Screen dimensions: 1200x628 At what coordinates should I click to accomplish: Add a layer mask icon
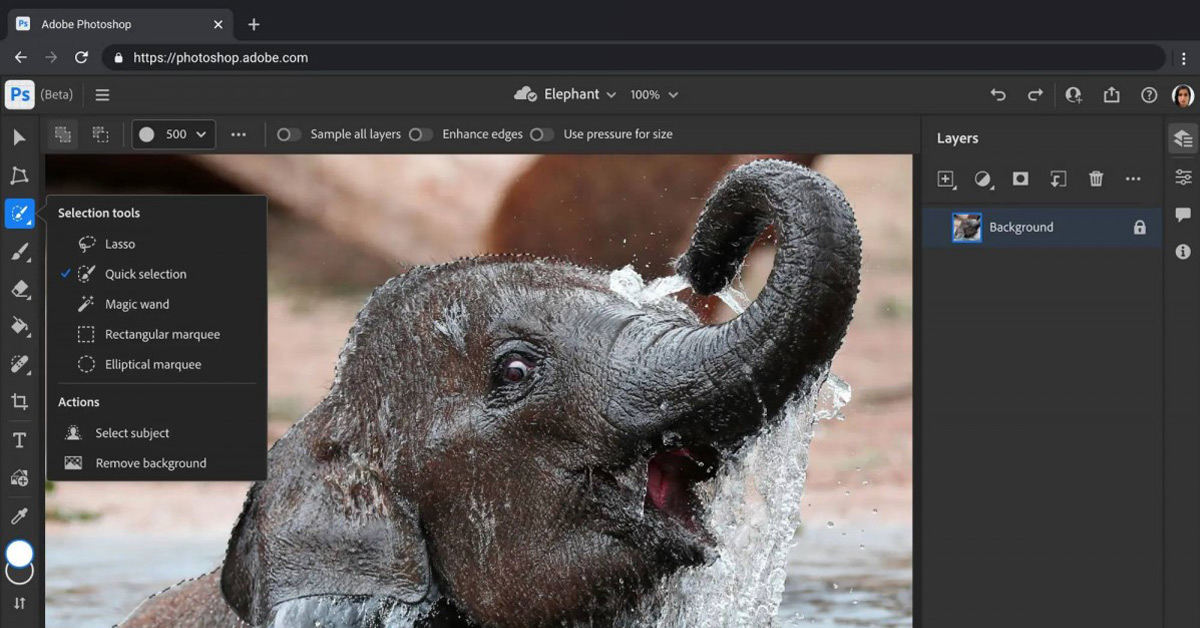tap(1020, 179)
